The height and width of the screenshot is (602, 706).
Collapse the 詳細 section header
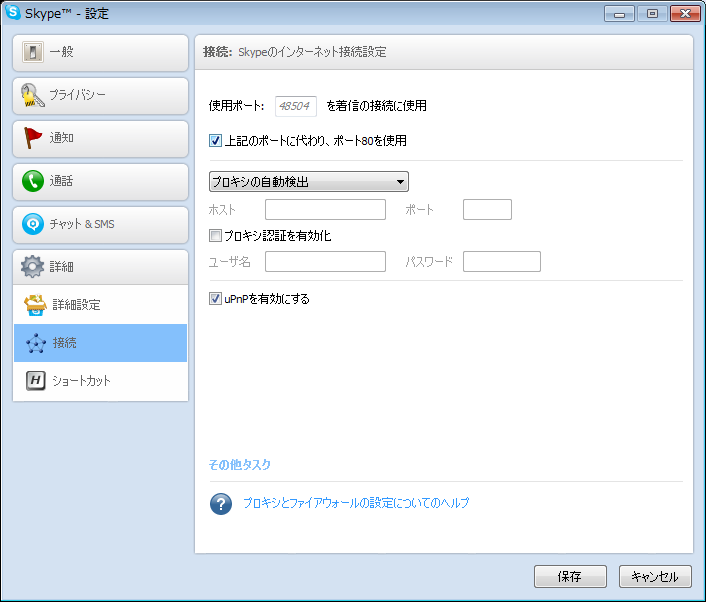(x=100, y=267)
